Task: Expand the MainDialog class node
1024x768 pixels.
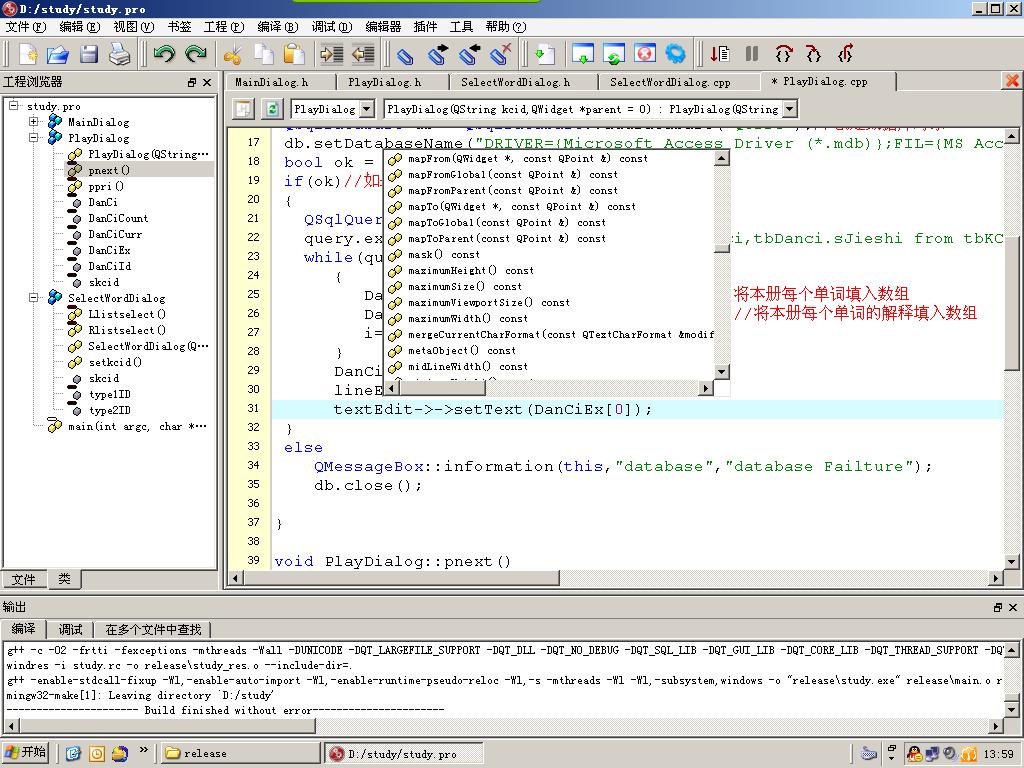Action: coord(34,121)
